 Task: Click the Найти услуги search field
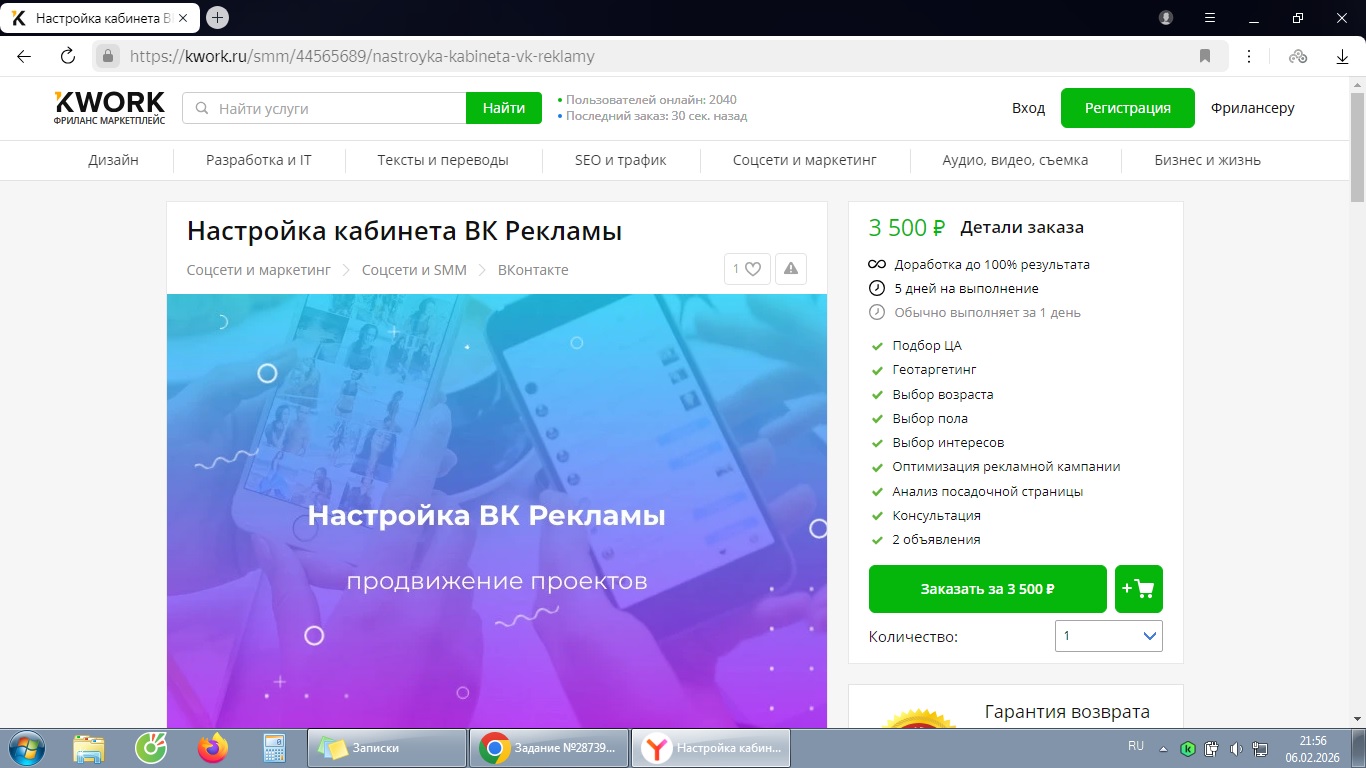pyautogui.click(x=324, y=108)
